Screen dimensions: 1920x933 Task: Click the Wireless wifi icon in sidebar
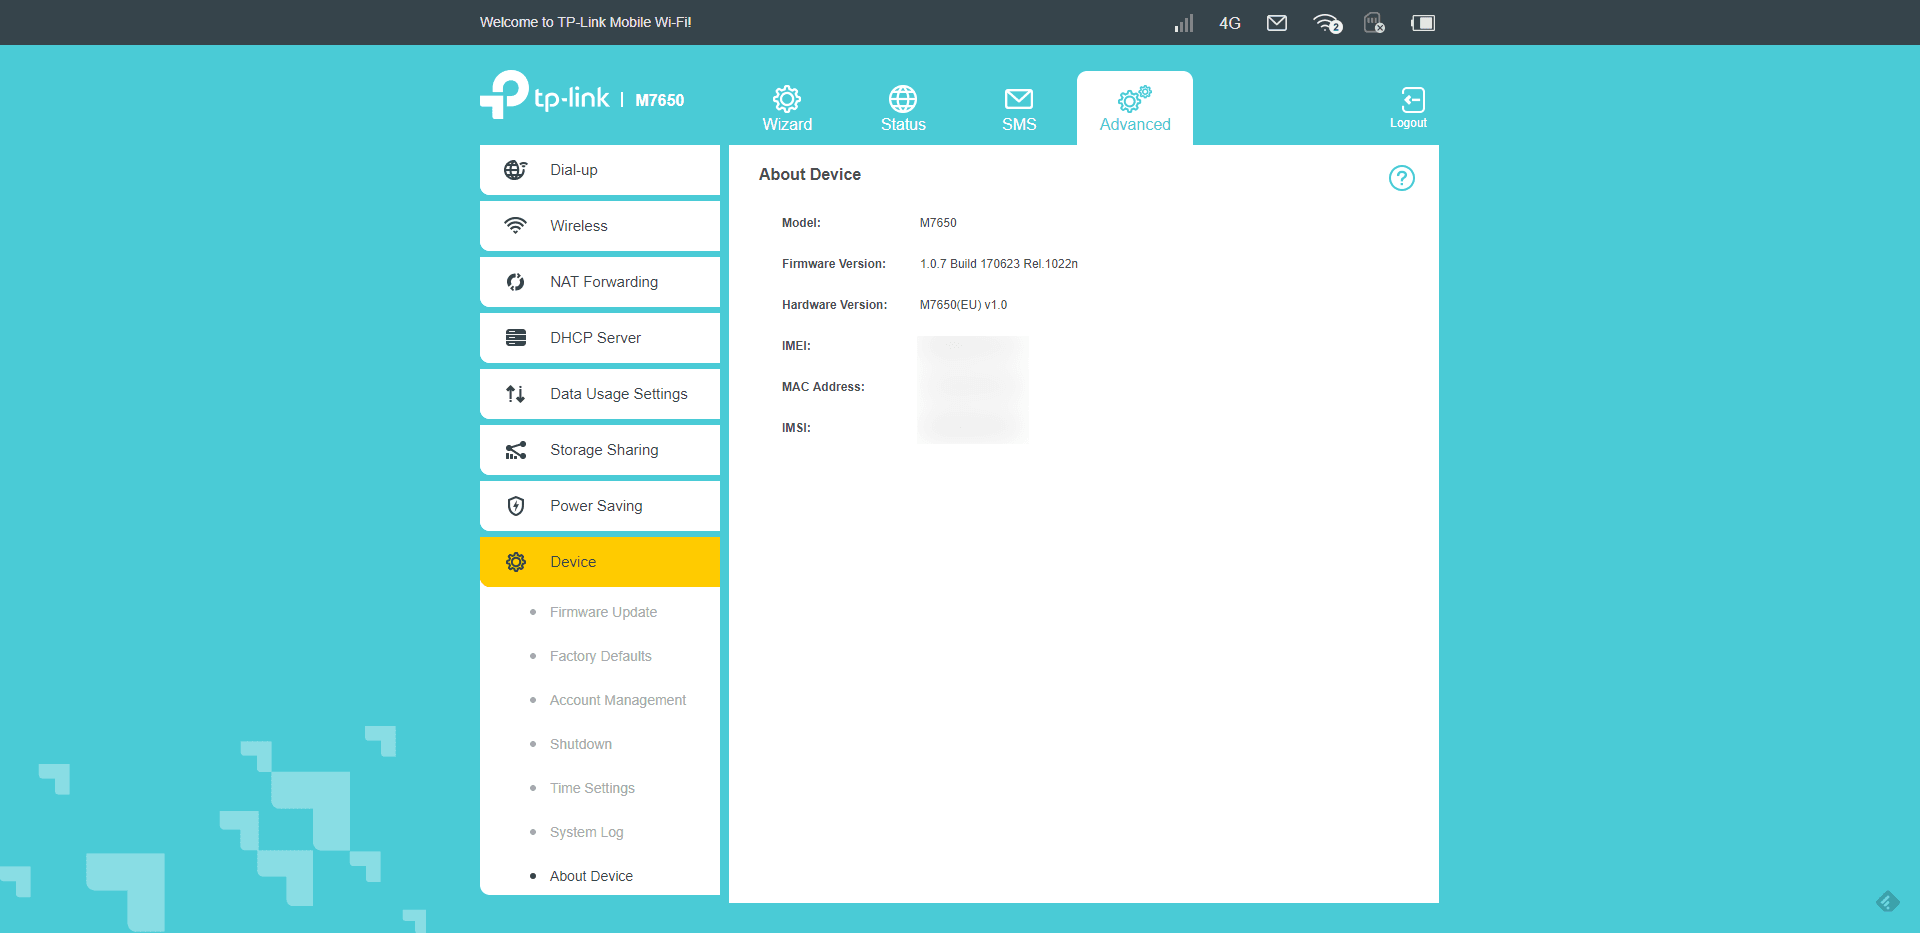tap(516, 226)
